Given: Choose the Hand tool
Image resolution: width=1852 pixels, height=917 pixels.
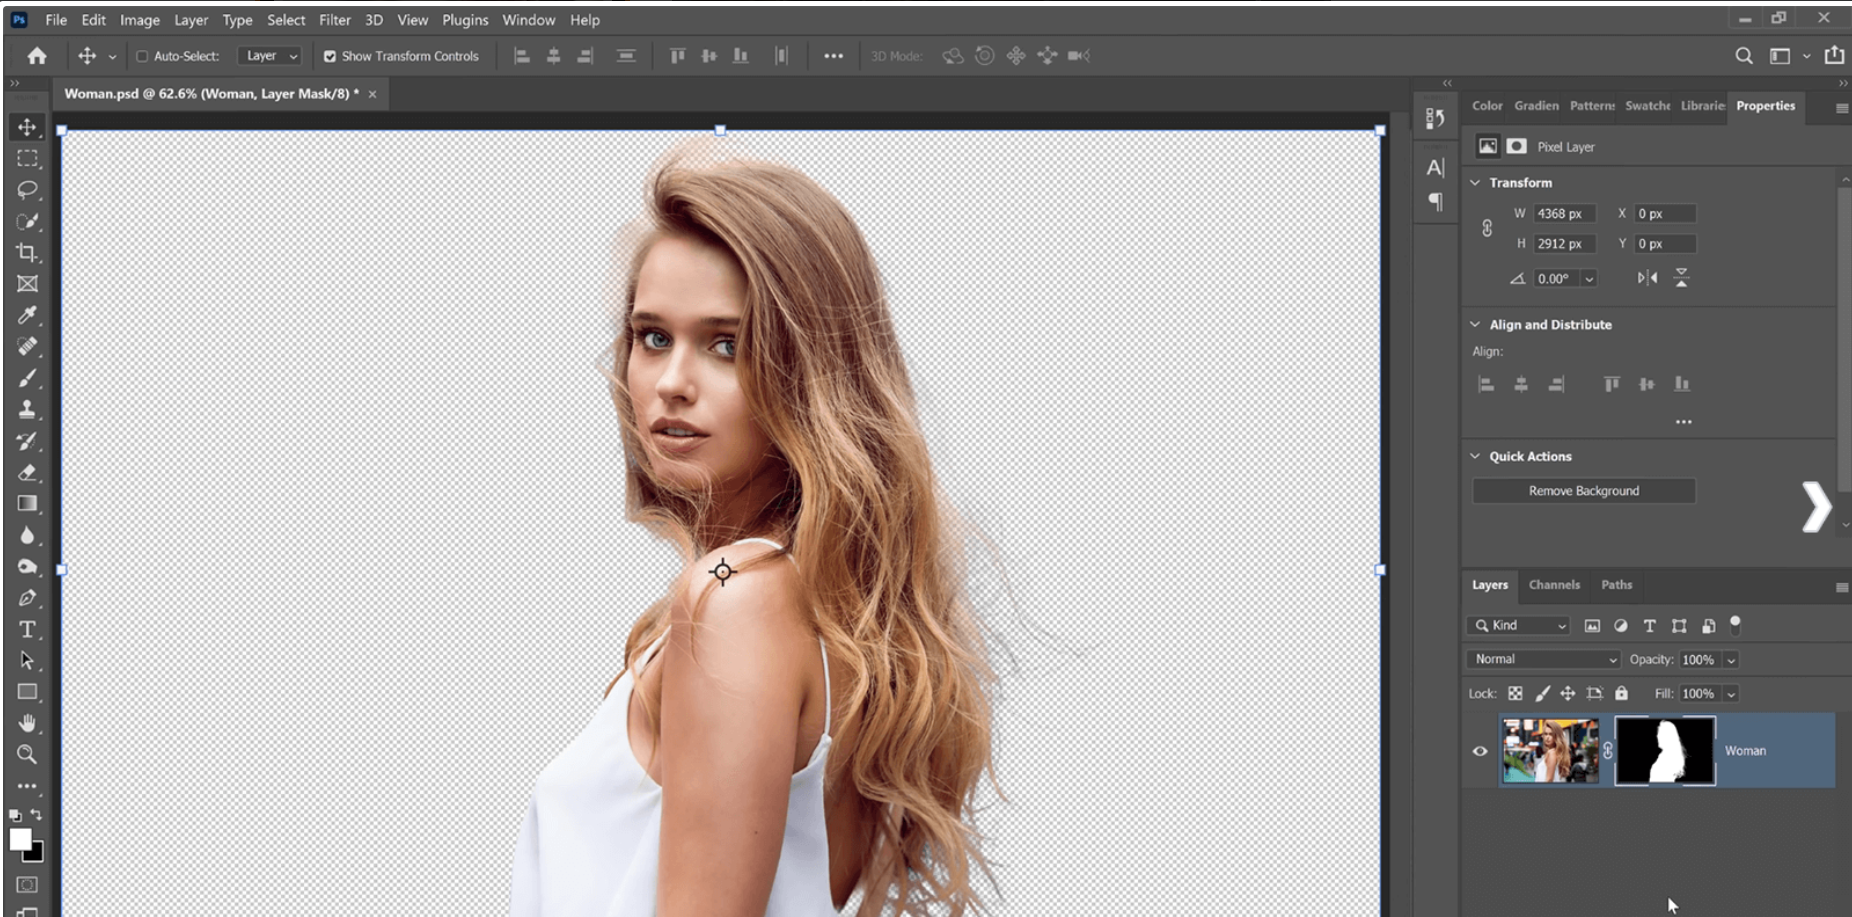Looking at the screenshot, I should pyautogui.click(x=27, y=723).
